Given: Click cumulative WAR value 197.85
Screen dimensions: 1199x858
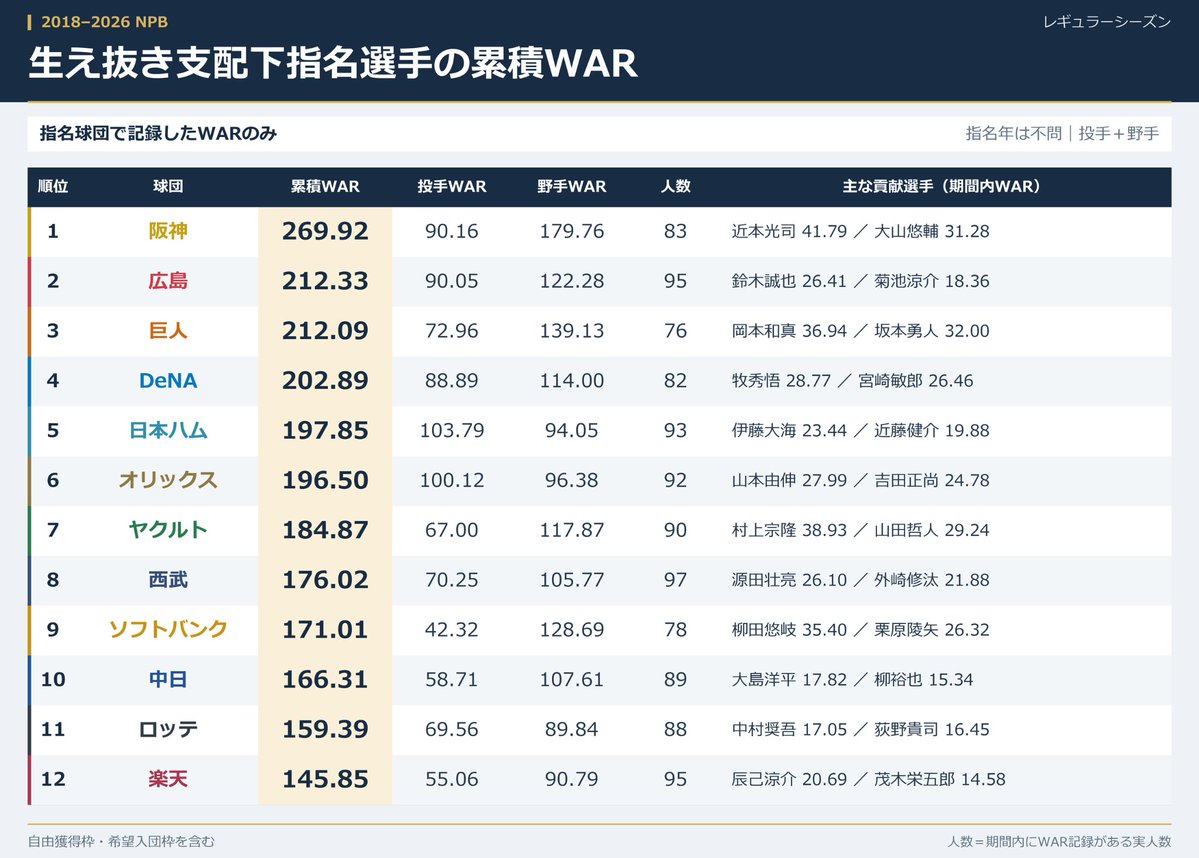Looking at the screenshot, I should (x=325, y=430).
